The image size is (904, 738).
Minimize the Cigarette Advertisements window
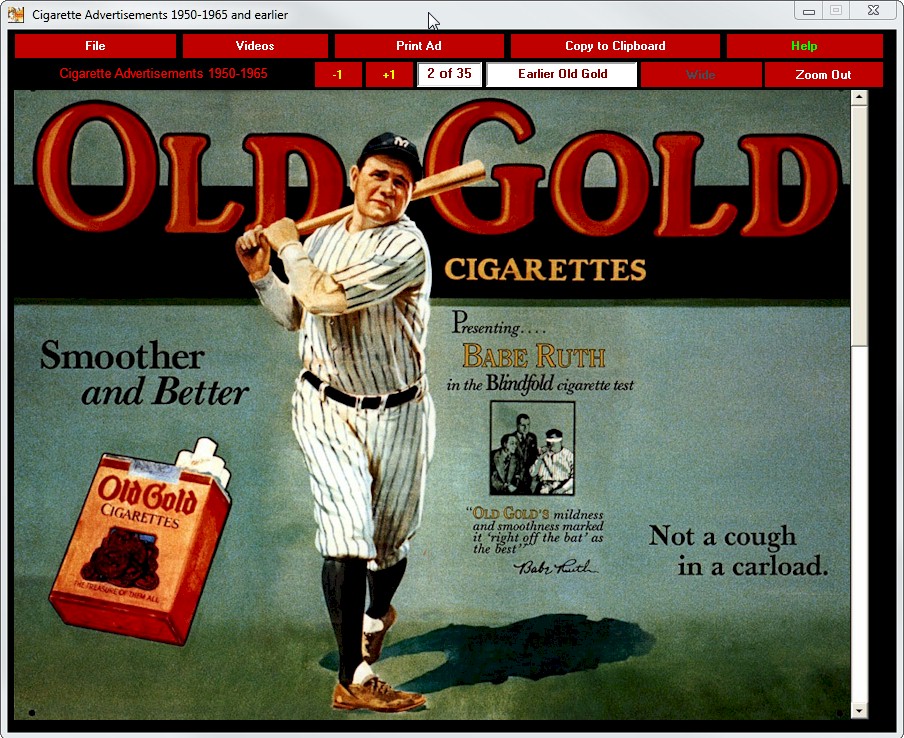pos(809,12)
